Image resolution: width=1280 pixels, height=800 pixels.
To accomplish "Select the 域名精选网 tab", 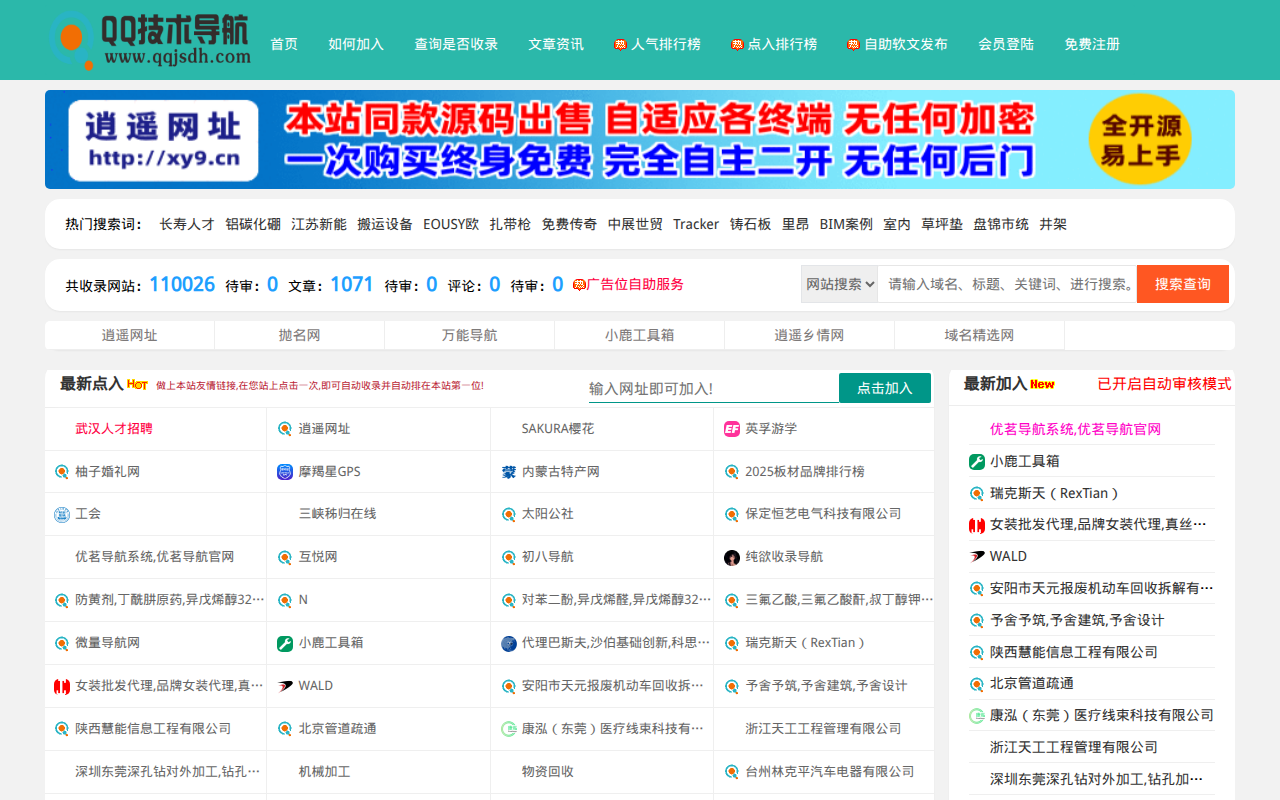I will [x=979, y=335].
